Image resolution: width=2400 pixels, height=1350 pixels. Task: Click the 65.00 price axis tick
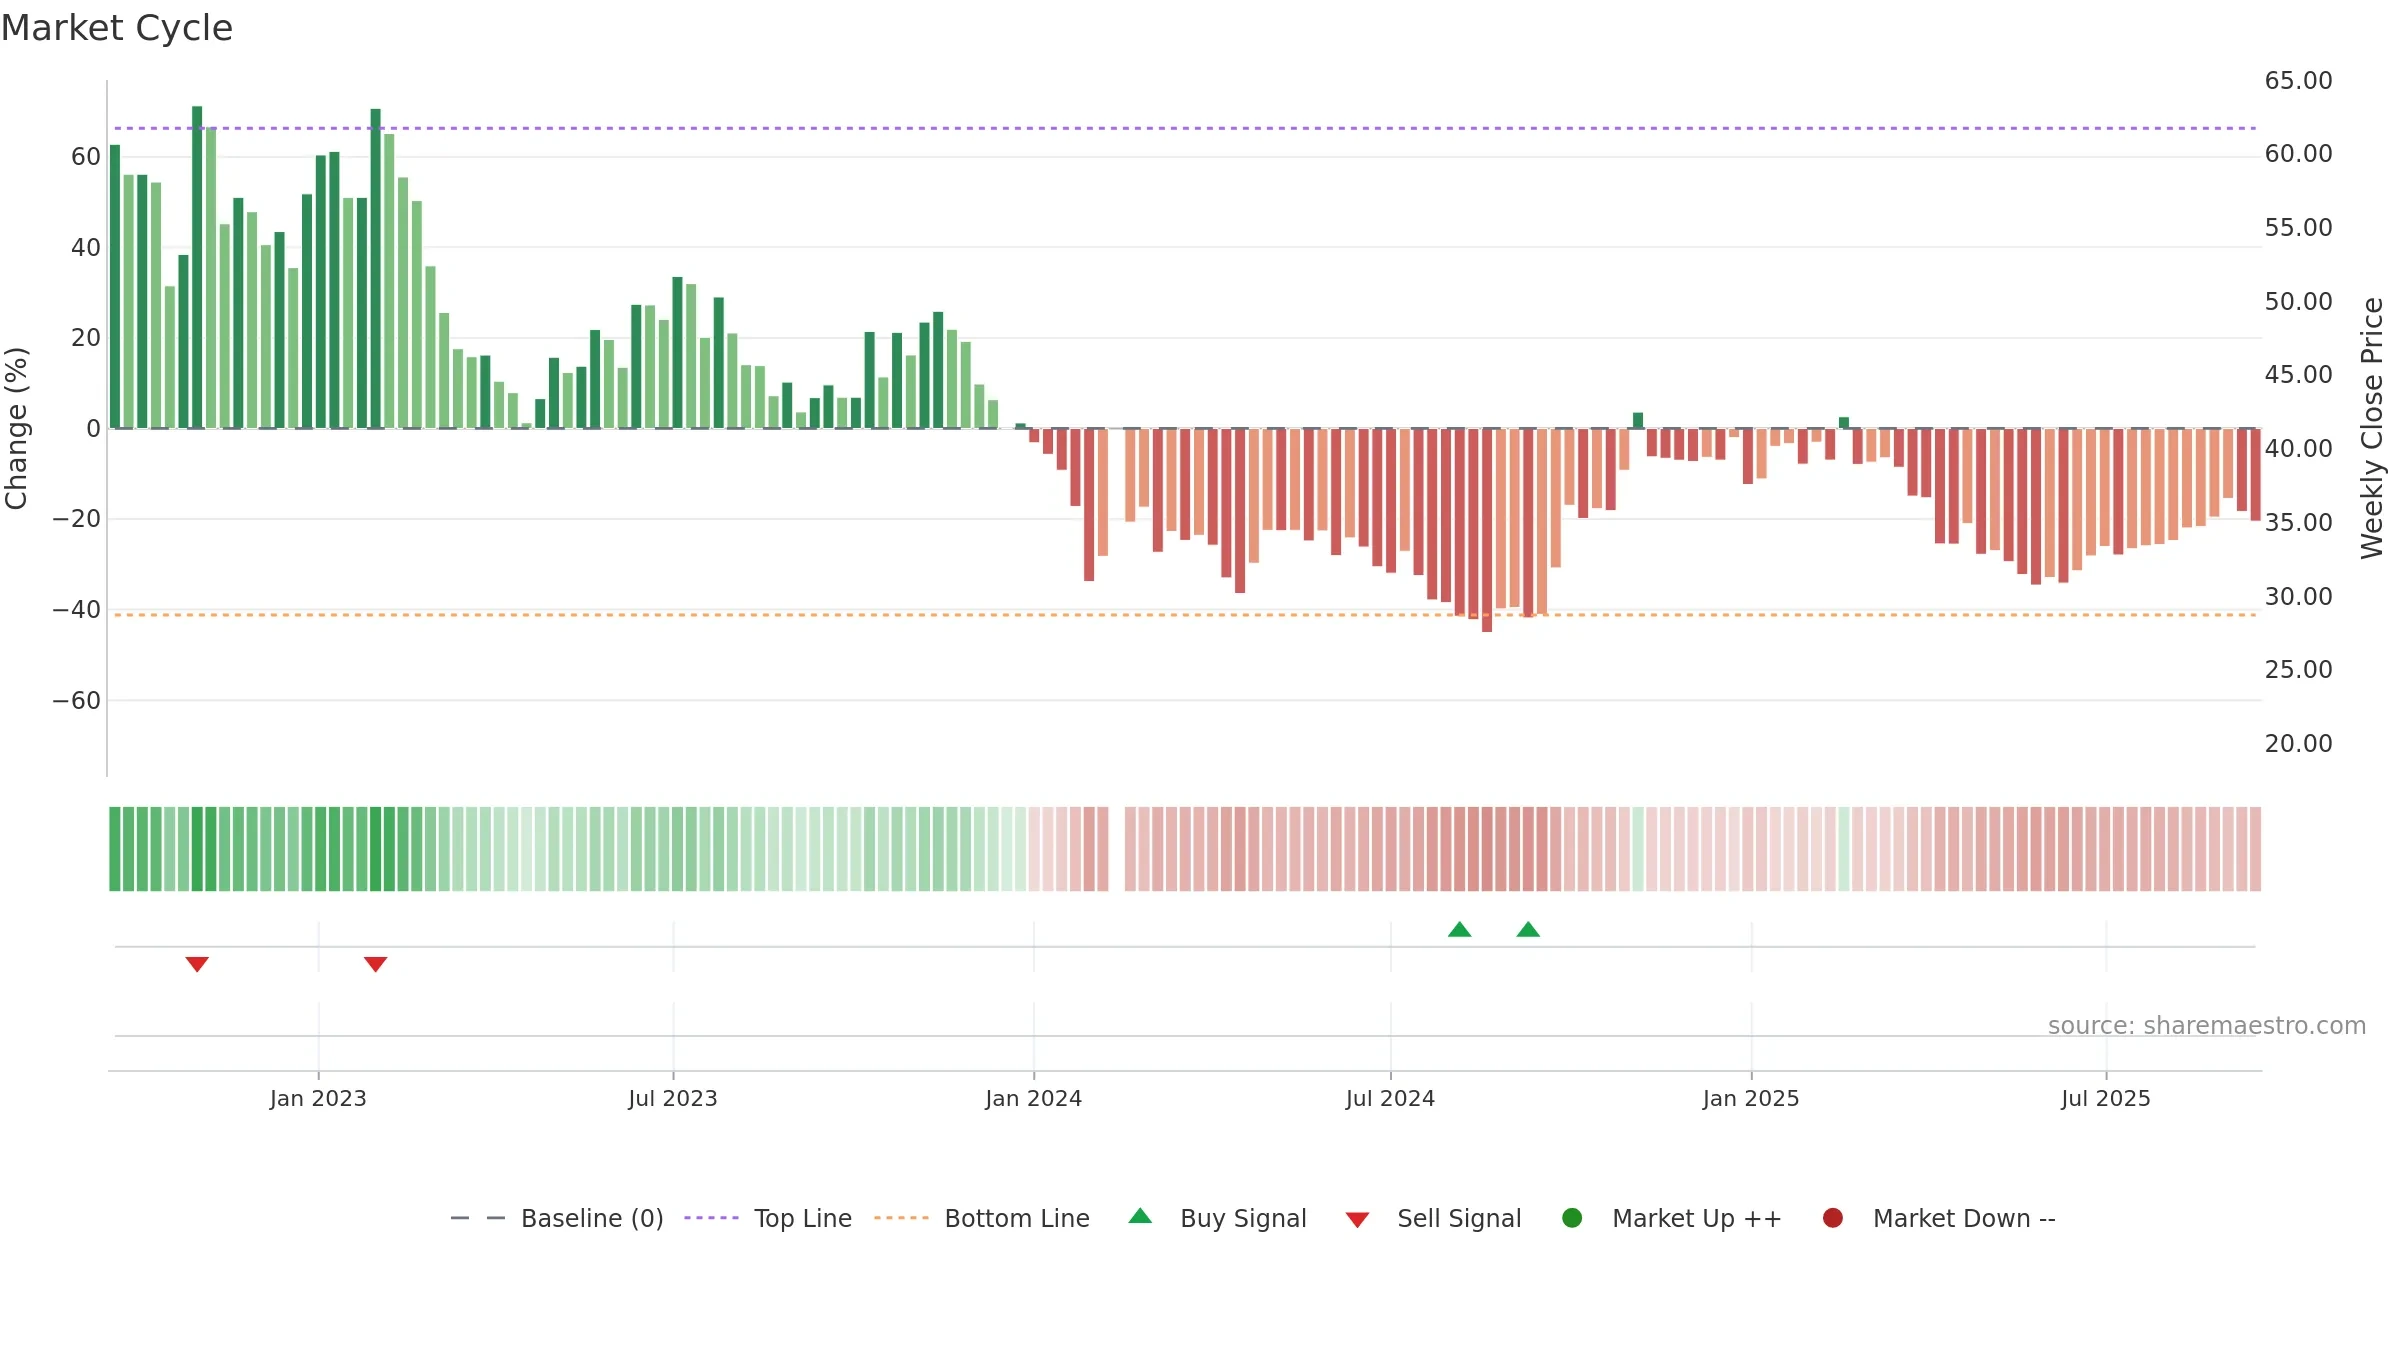point(2298,81)
